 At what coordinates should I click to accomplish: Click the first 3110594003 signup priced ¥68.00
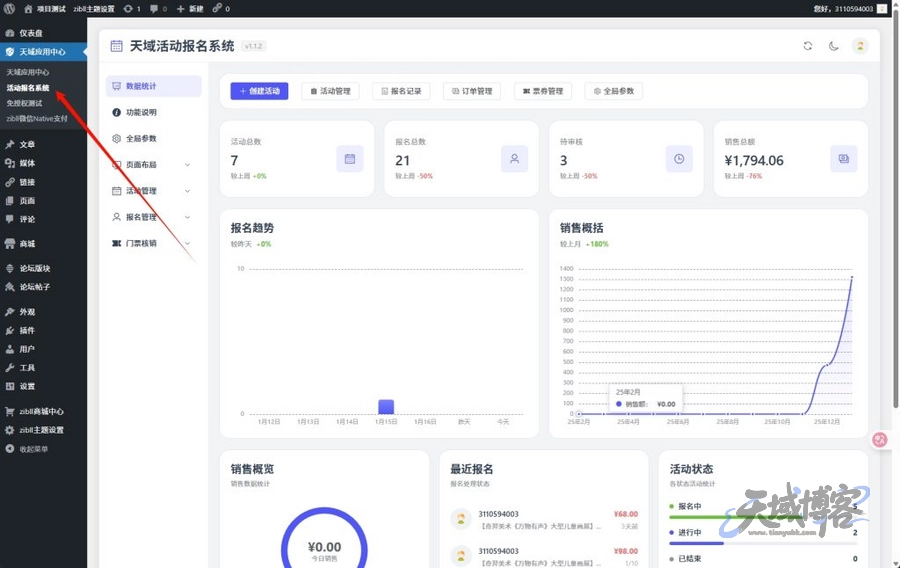(545, 520)
